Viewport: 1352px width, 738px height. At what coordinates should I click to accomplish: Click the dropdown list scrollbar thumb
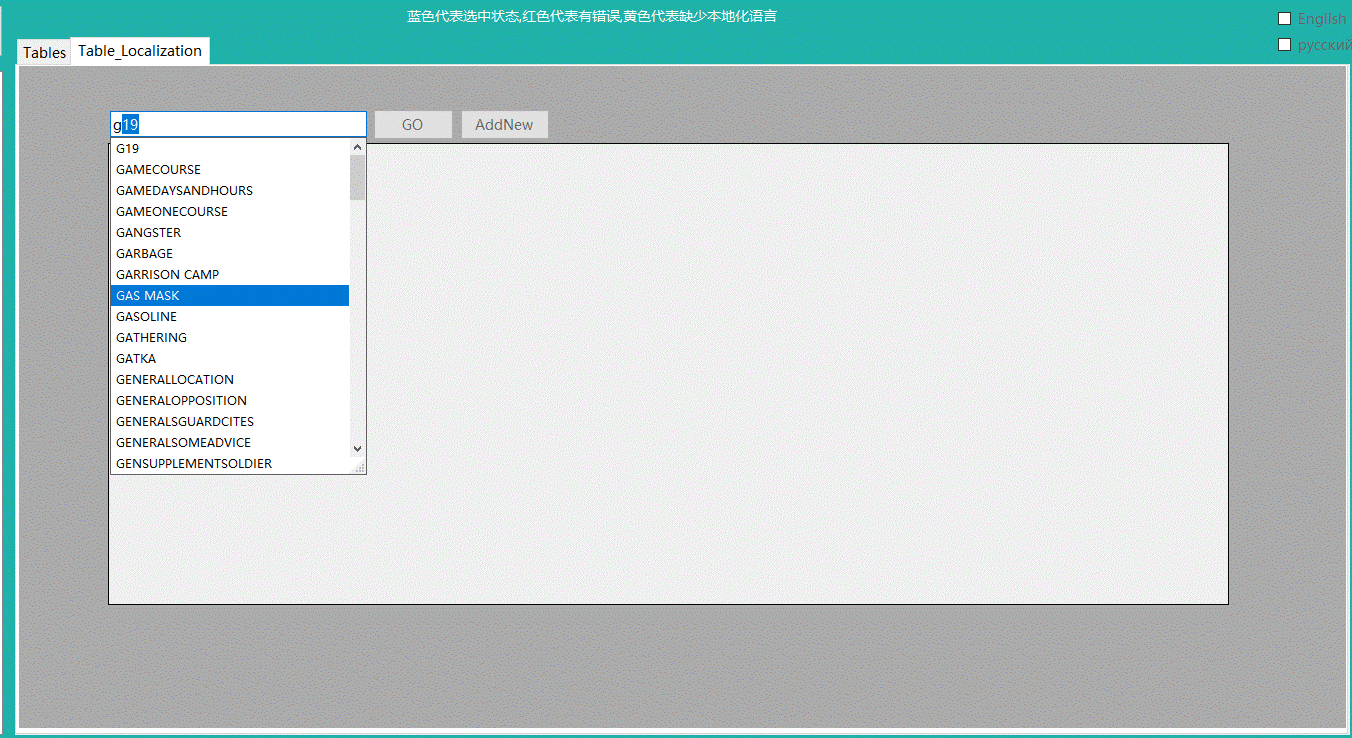pyautogui.click(x=357, y=177)
